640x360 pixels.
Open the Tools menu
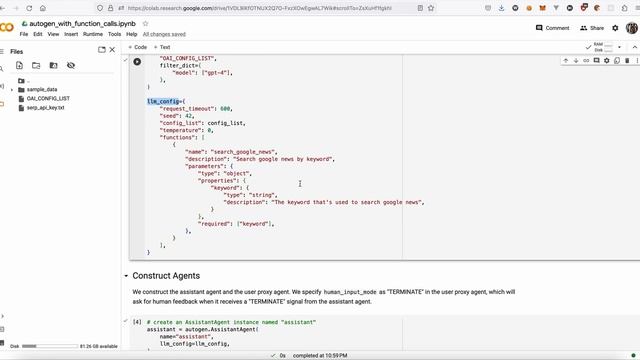114,34
